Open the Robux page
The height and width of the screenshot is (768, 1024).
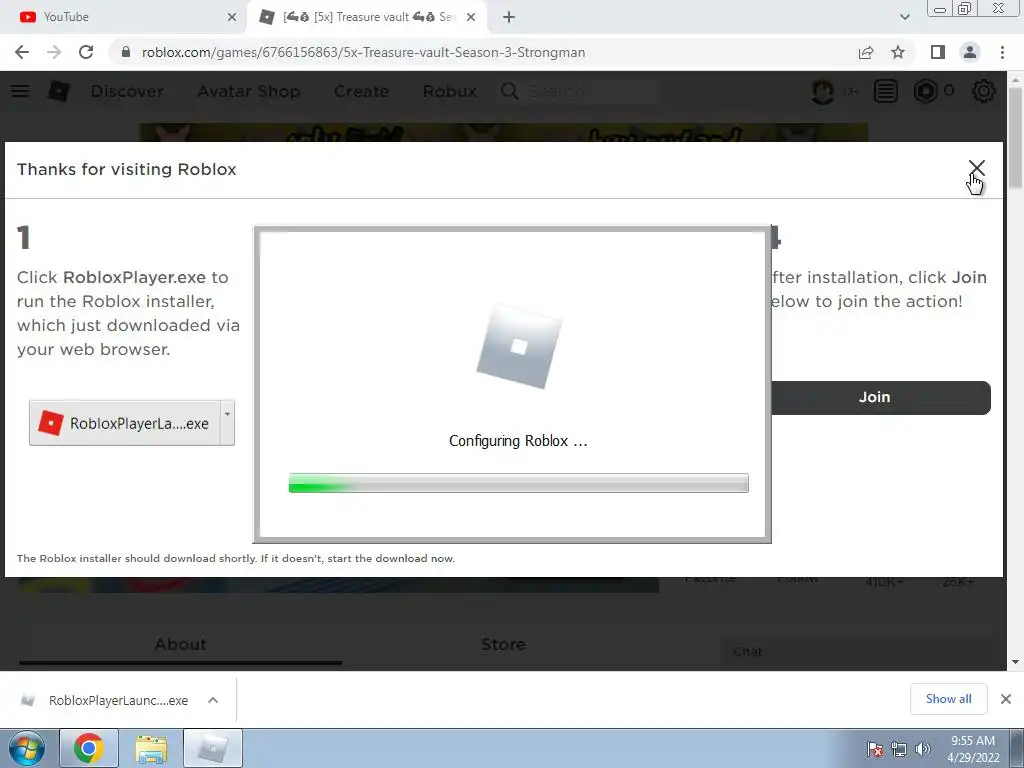[449, 91]
